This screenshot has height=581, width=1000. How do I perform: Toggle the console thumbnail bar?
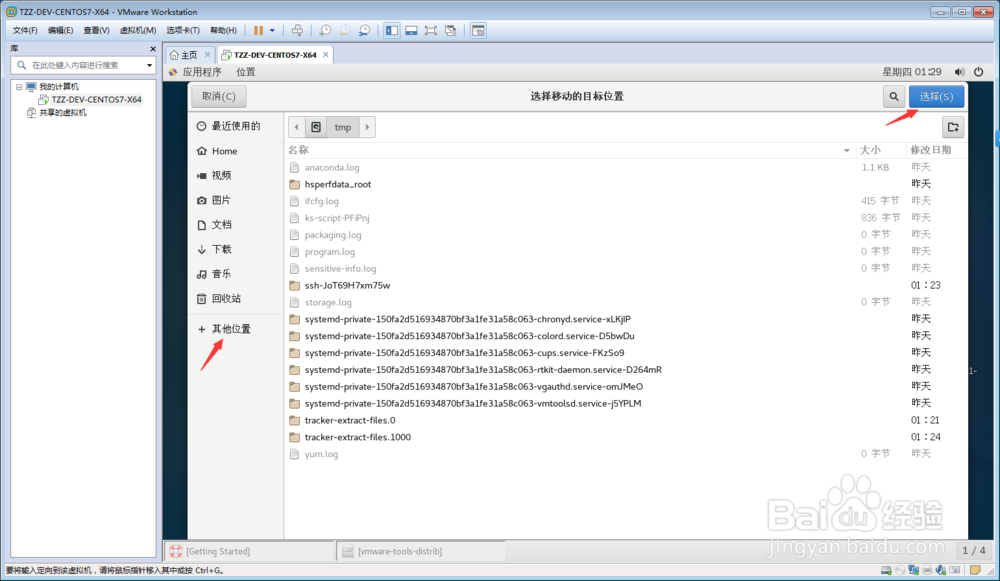[411, 30]
